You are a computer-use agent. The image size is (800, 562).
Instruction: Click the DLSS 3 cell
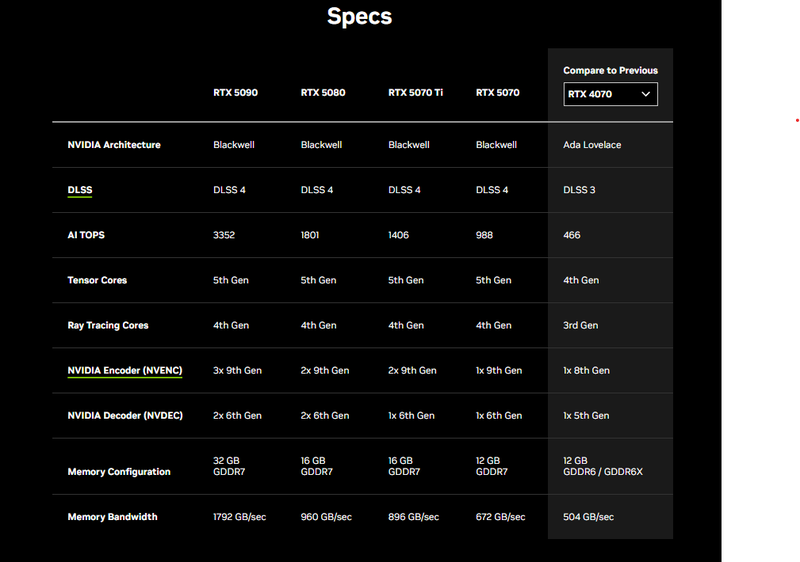point(579,190)
